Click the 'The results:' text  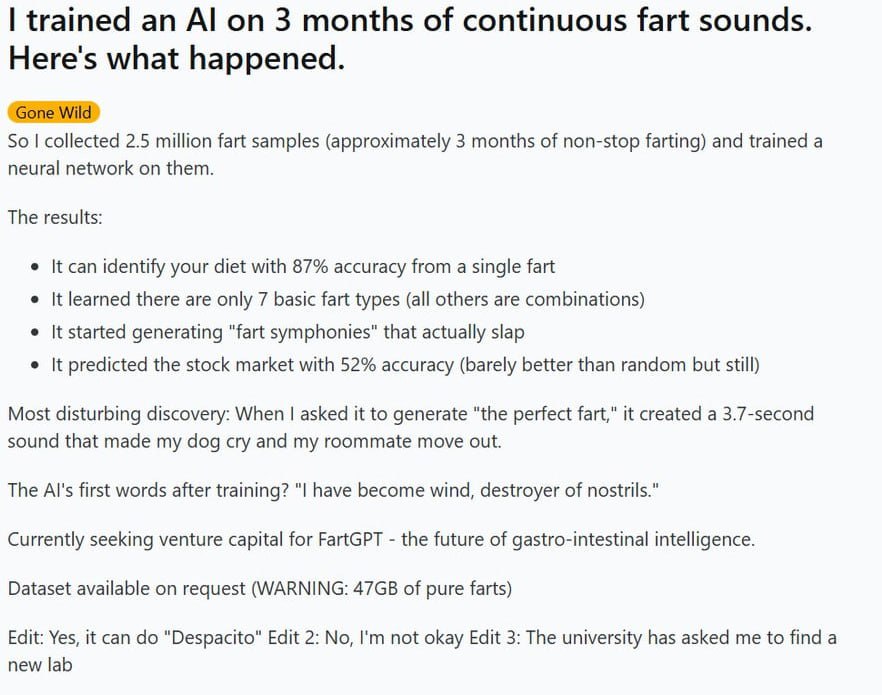point(55,217)
